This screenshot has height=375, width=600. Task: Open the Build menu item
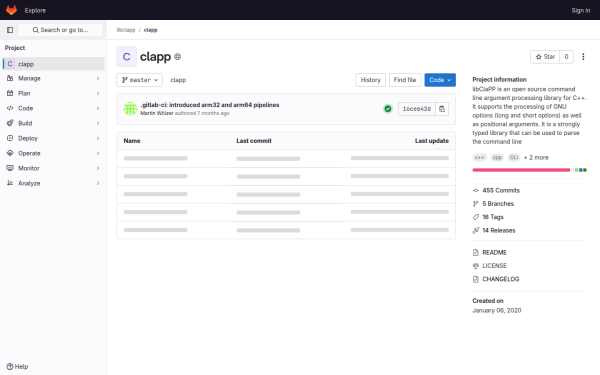point(54,123)
